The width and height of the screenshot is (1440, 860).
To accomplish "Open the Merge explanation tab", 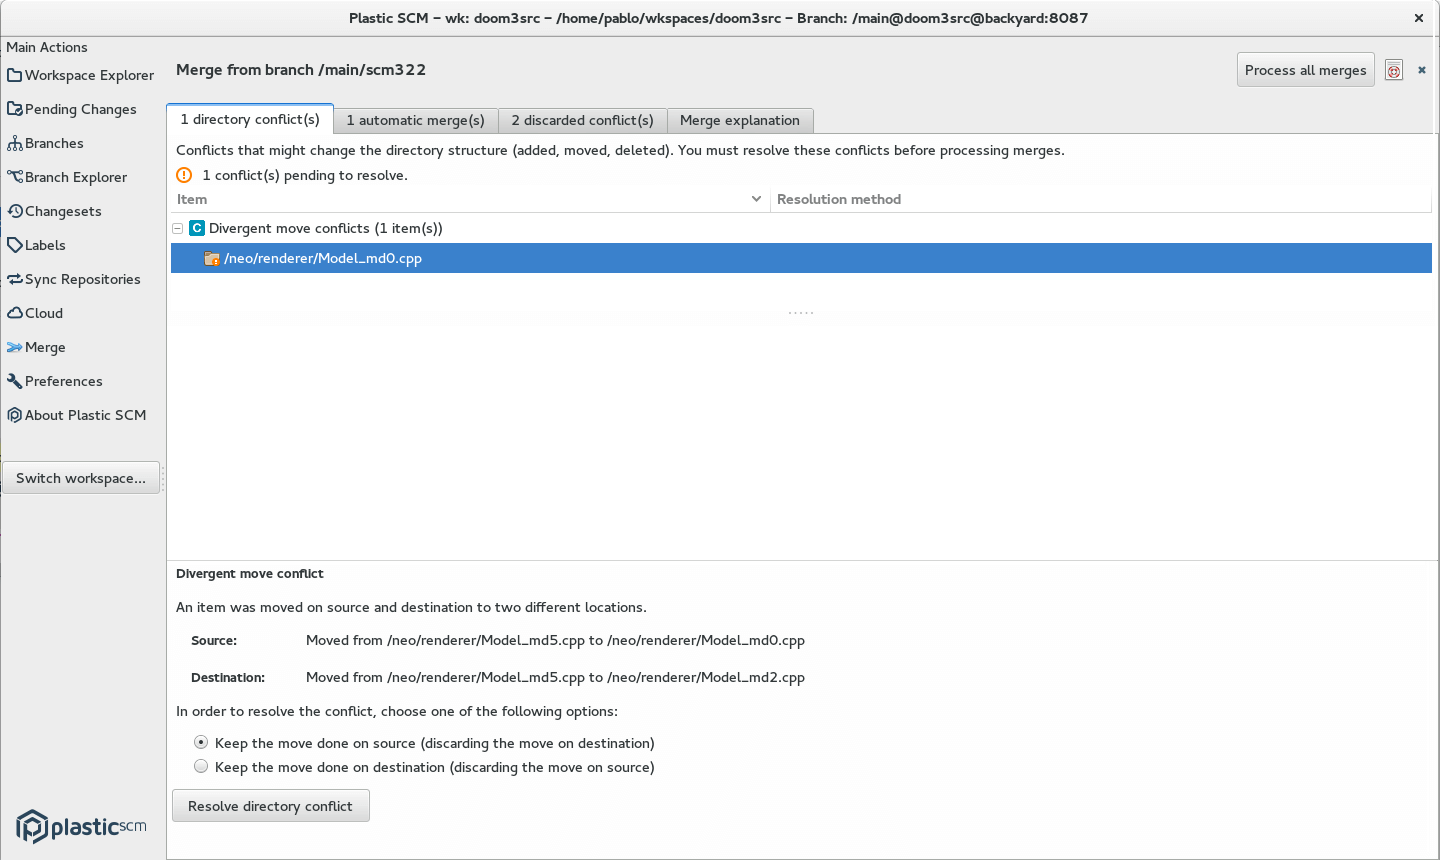I will pos(740,120).
